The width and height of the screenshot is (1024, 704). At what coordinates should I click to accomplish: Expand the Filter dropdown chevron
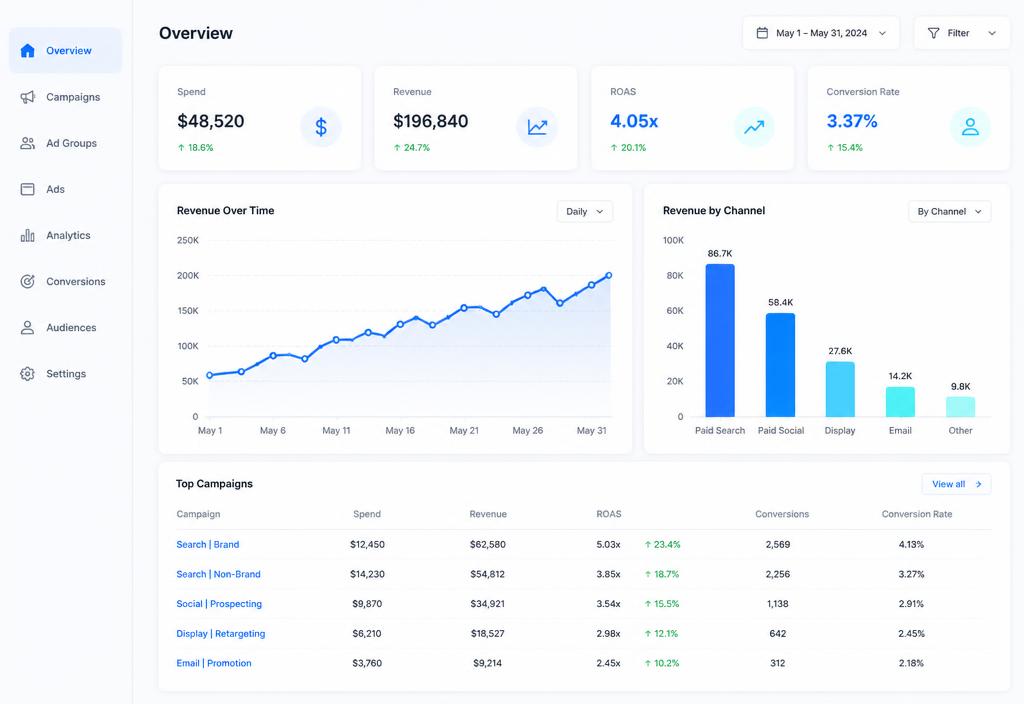pos(992,33)
